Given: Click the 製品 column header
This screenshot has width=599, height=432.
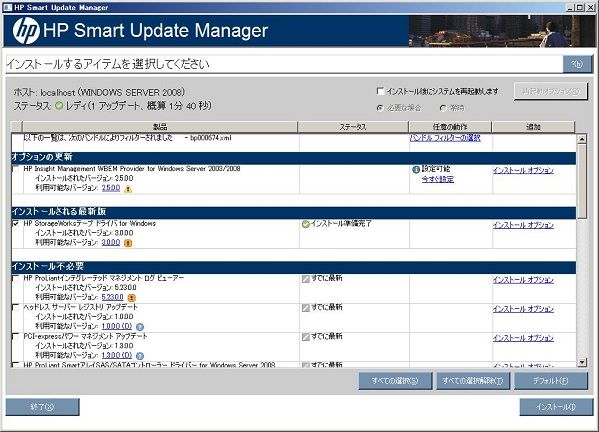Looking at the screenshot, I should (160, 127).
